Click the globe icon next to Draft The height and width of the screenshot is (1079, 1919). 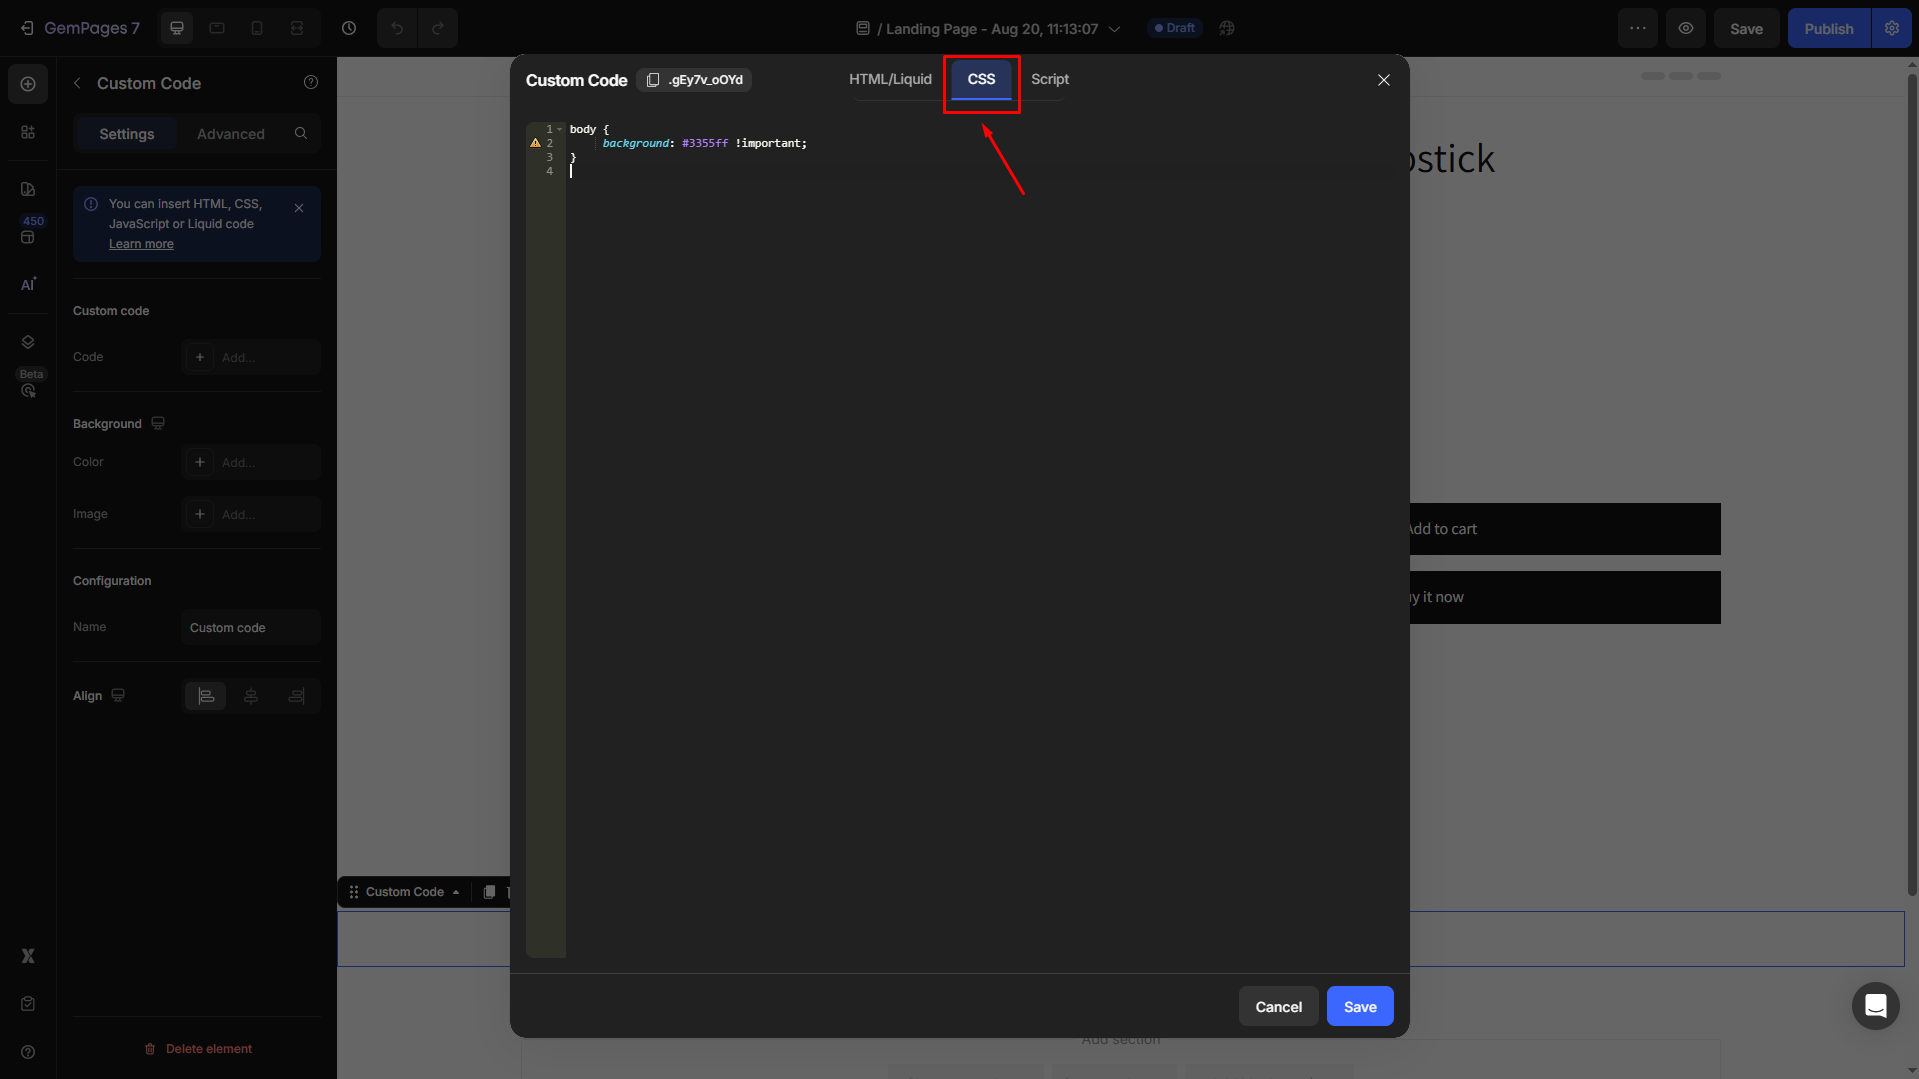[x=1227, y=28]
